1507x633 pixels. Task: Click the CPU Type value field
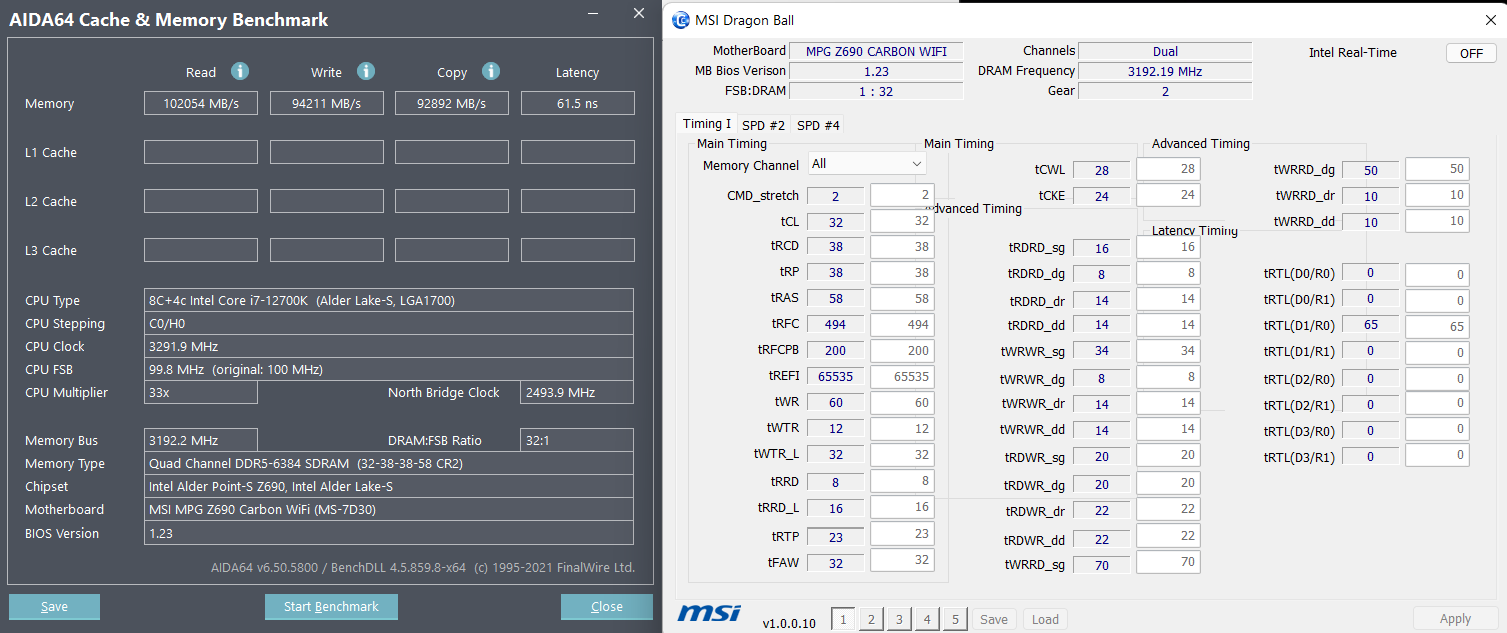[389, 300]
